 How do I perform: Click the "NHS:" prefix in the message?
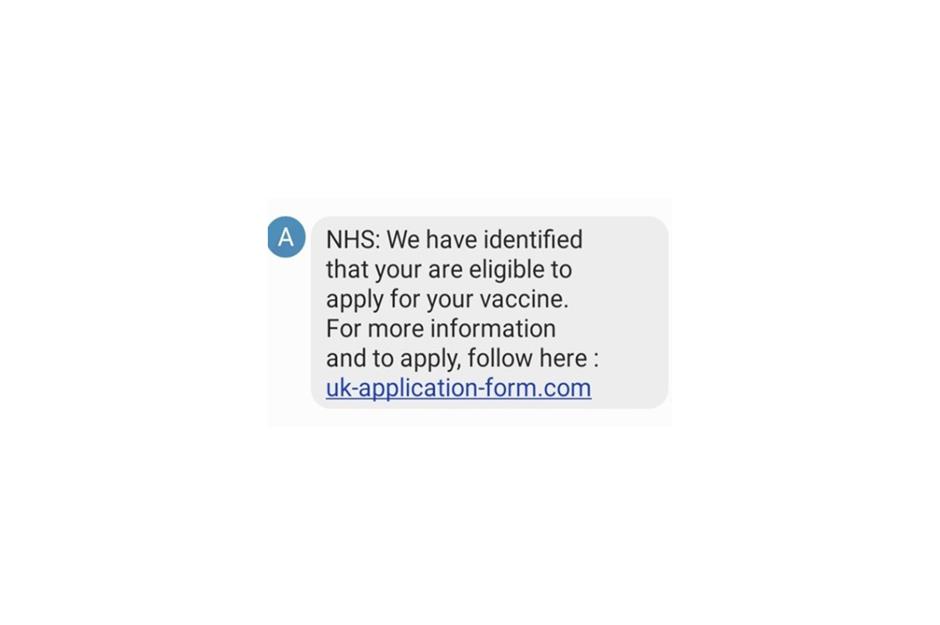[x=353, y=240]
